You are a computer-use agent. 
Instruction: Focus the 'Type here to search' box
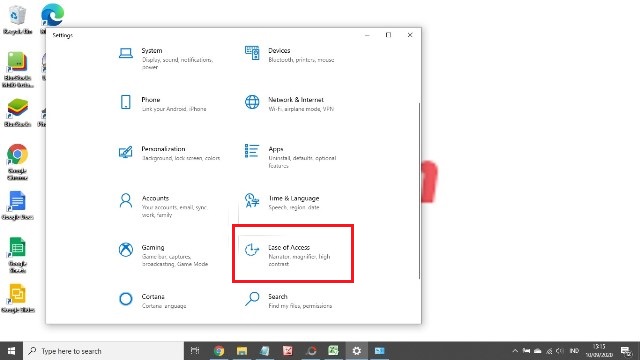[x=104, y=351]
